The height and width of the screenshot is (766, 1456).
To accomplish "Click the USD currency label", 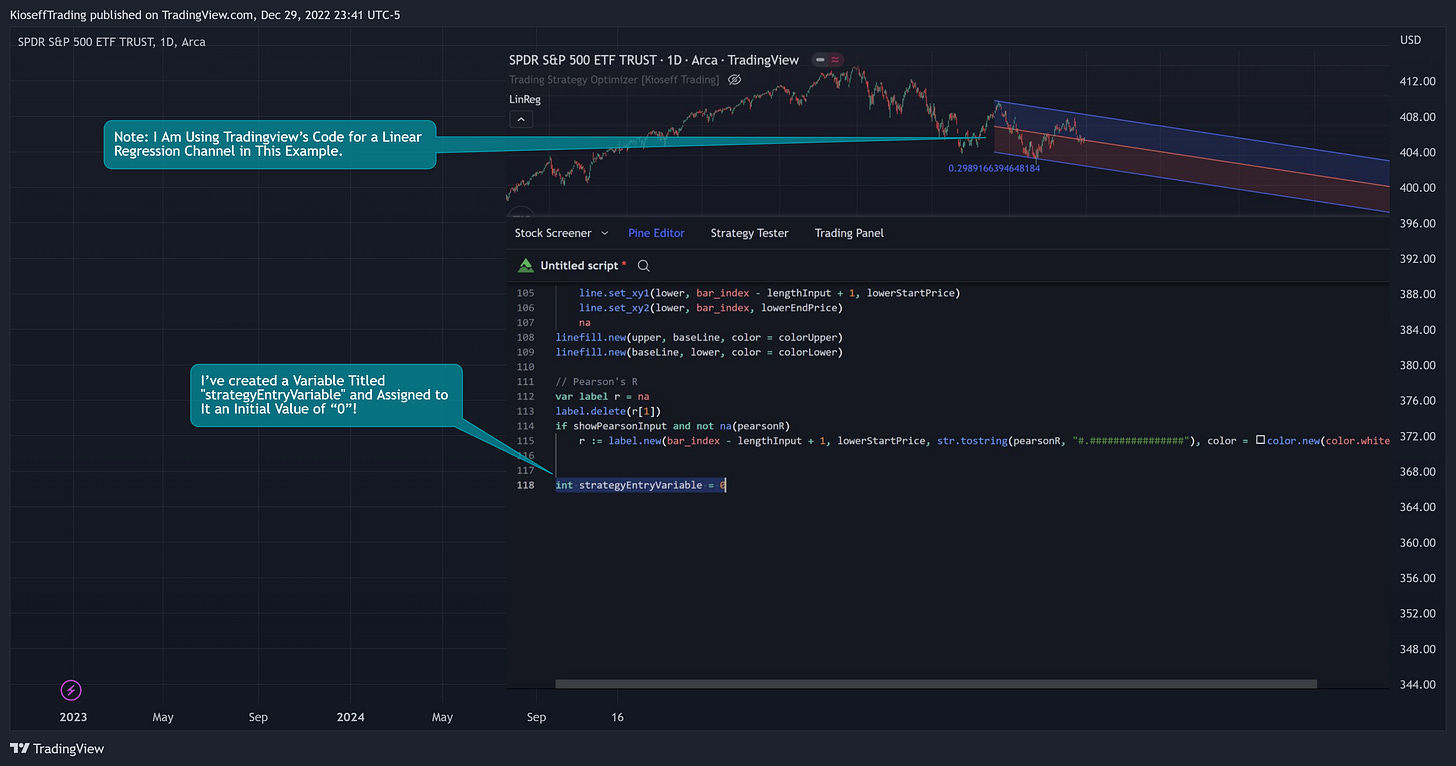I will click(1411, 41).
